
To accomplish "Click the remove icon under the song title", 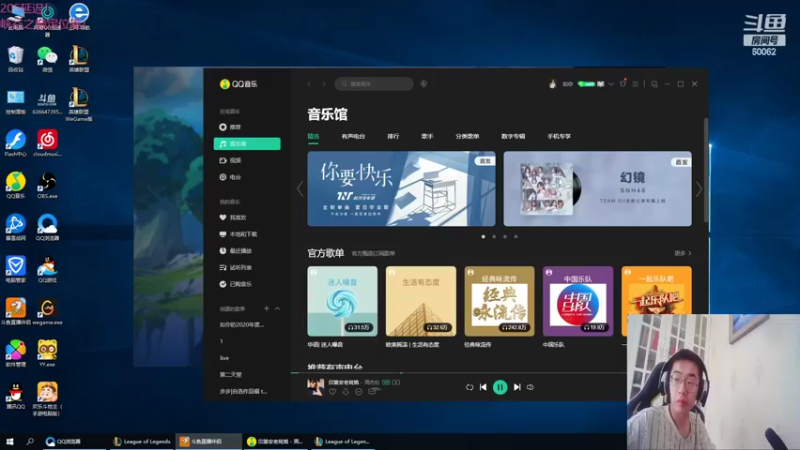I will [x=359, y=392].
